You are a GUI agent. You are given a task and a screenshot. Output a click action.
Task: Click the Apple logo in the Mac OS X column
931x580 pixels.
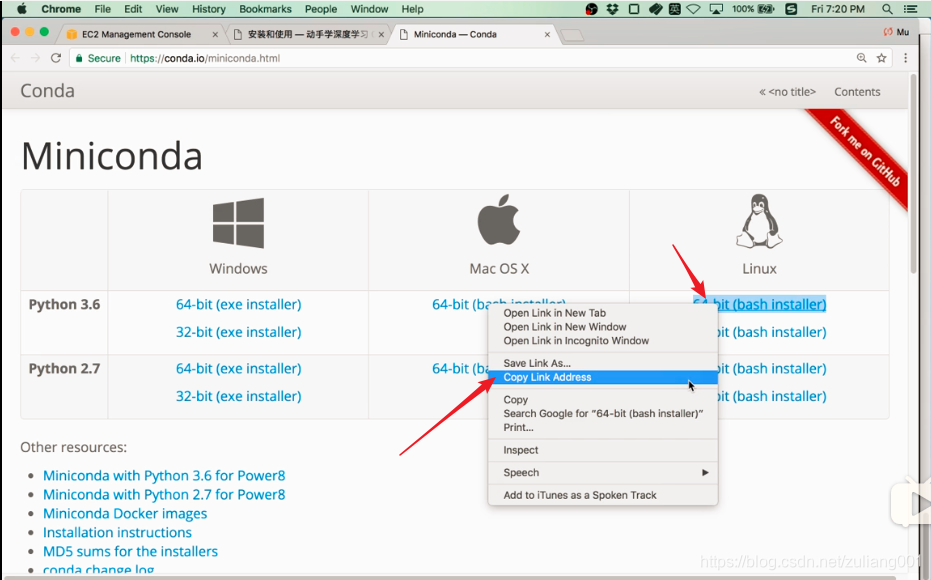click(x=499, y=220)
